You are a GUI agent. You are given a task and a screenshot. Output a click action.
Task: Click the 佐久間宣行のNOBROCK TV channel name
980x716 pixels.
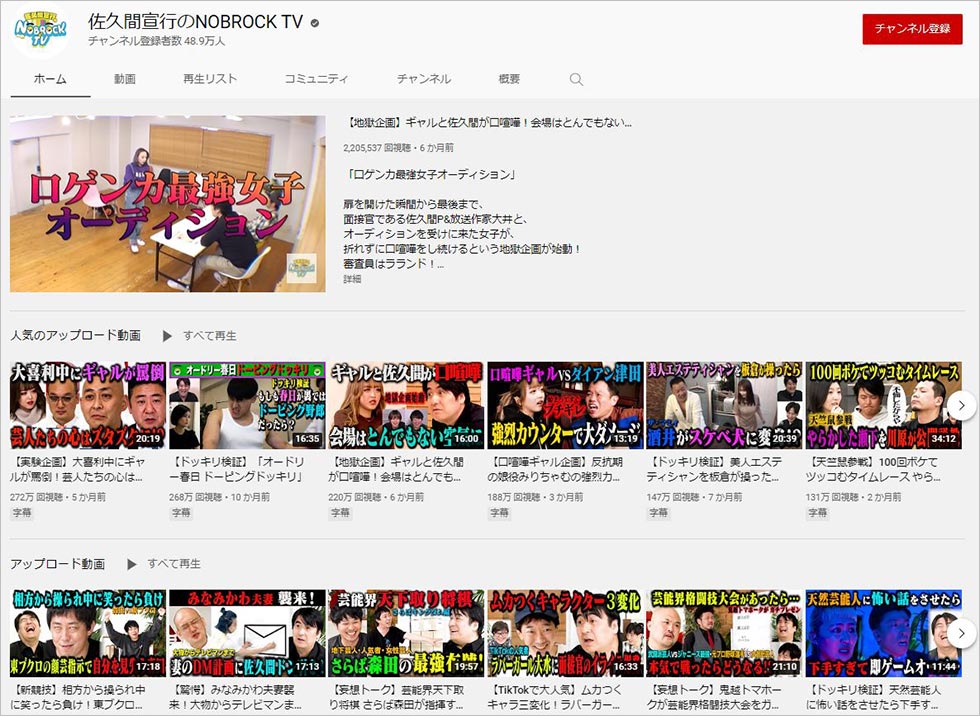pos(196,22)
